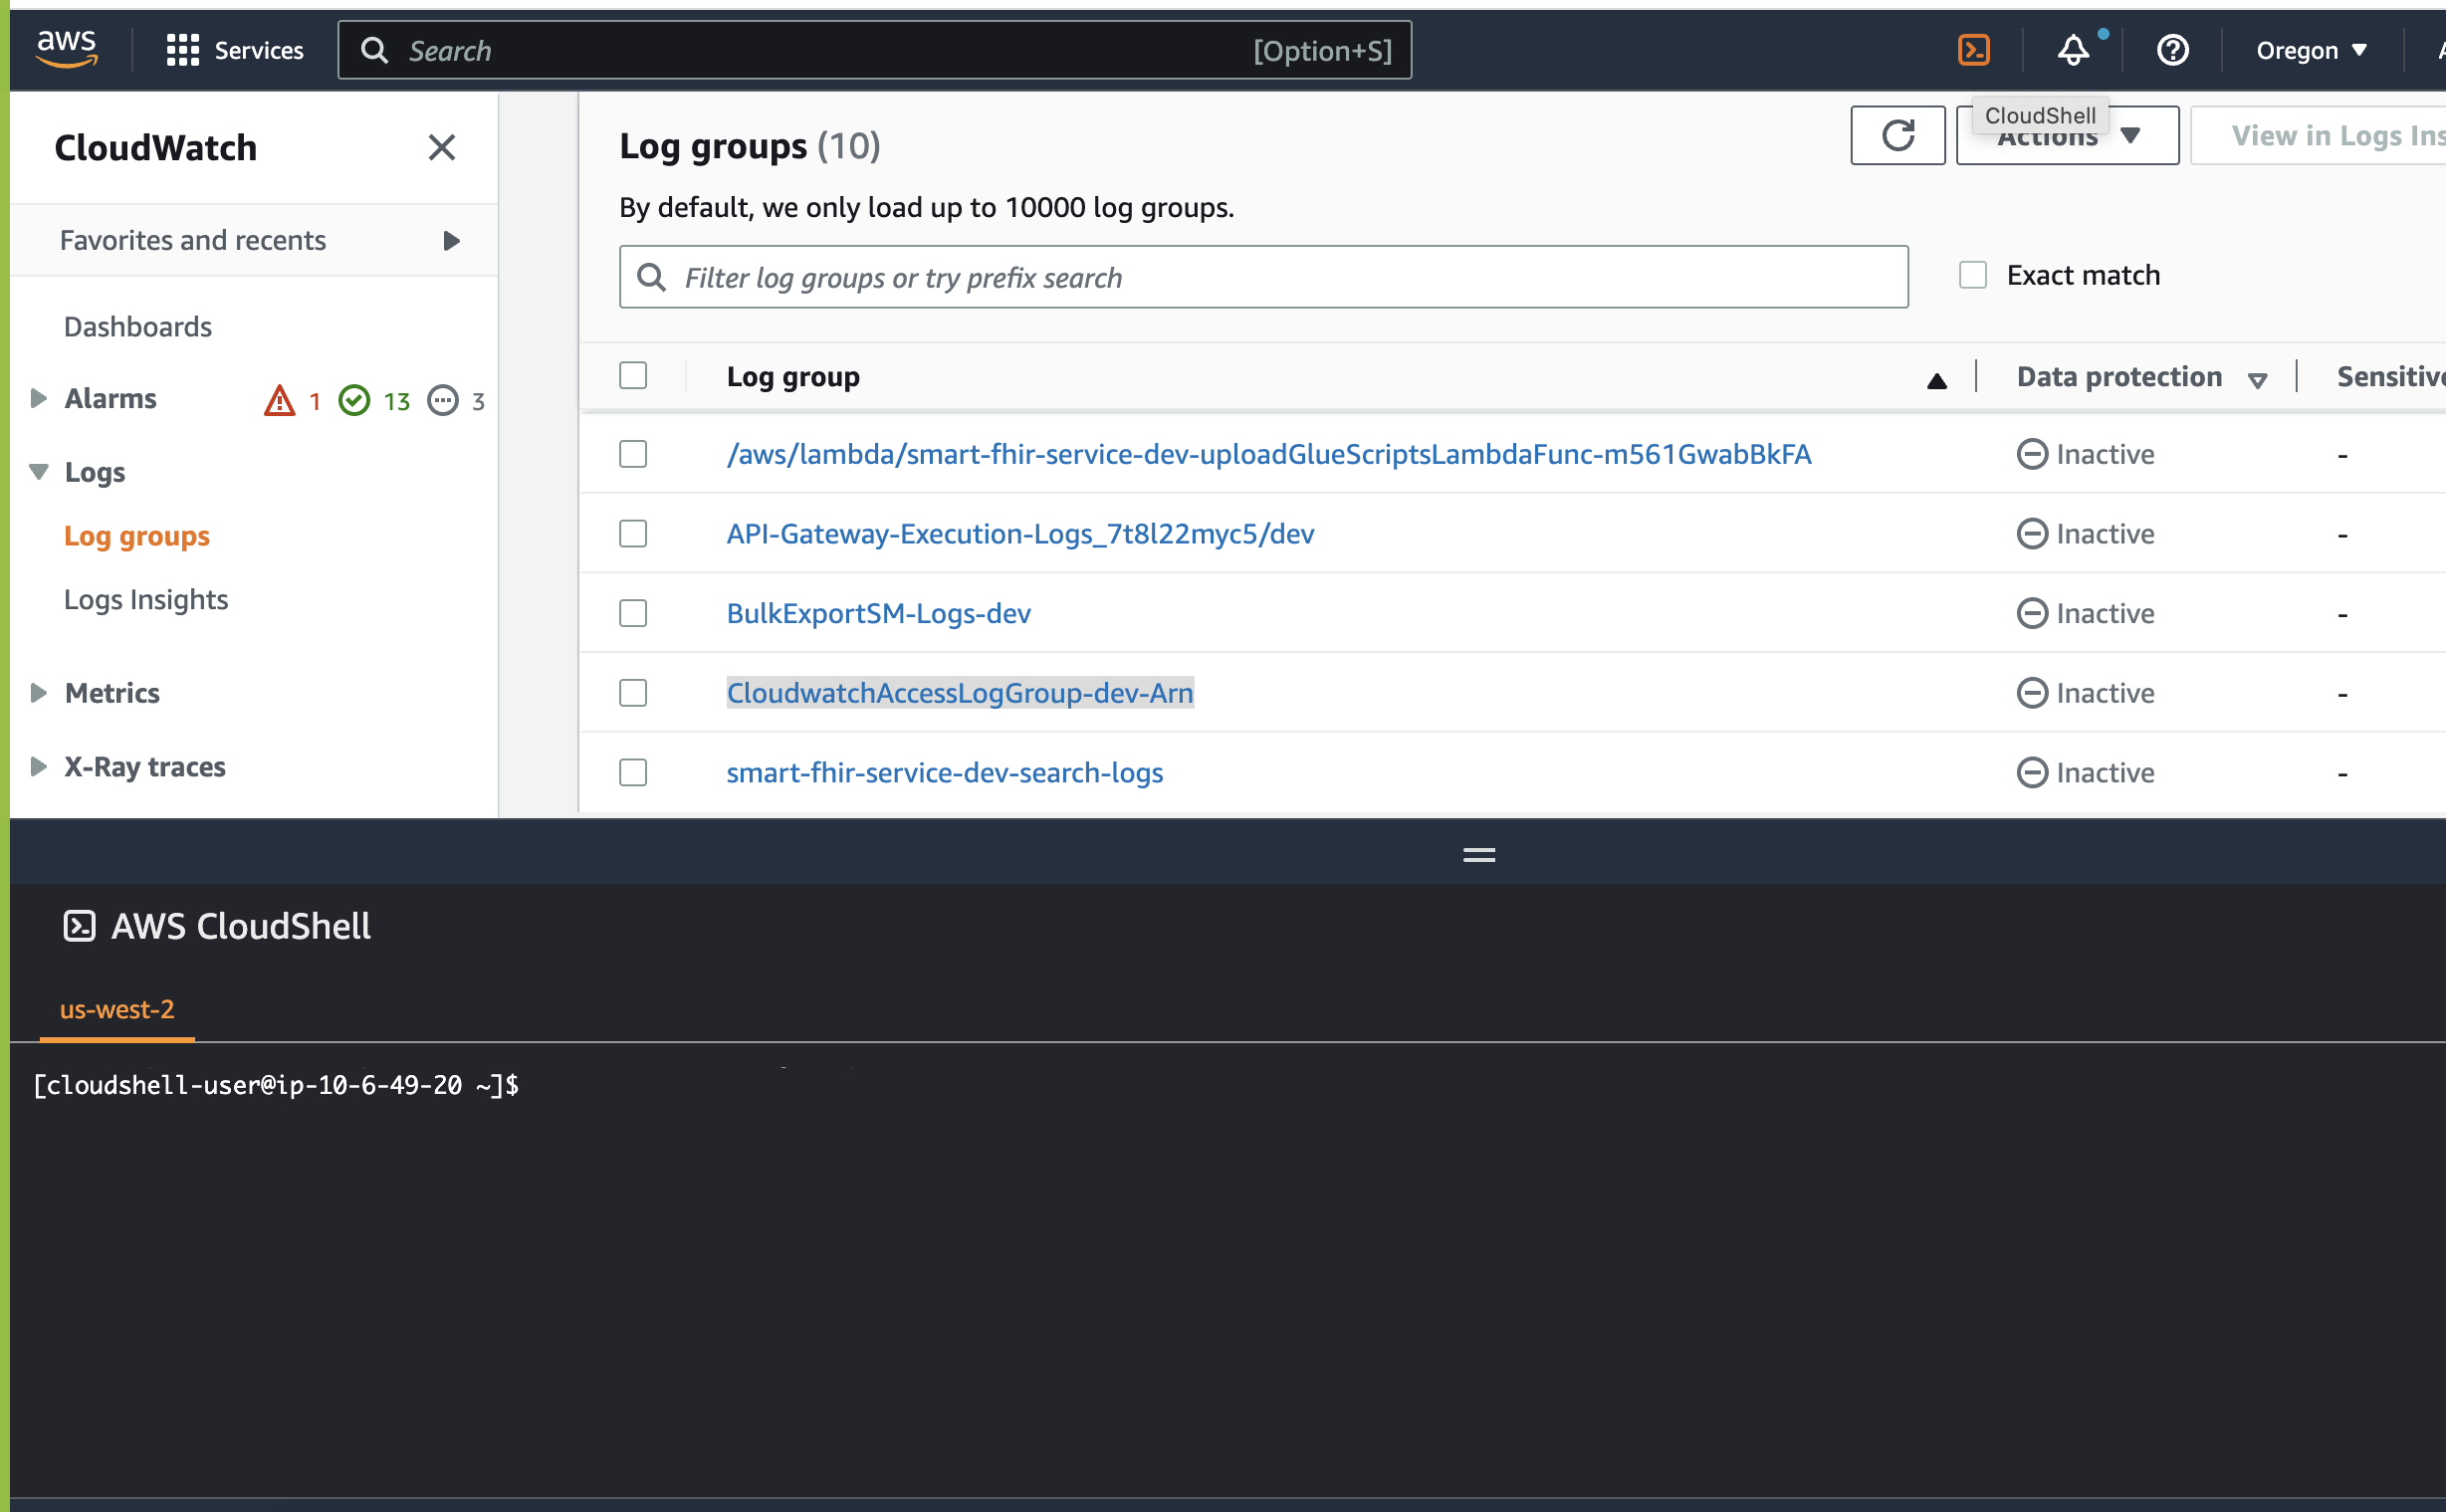The width and height of the screenshot is (2446, 1512).
Task: Click the Metrics sidebar label
Action: (112, 692)
